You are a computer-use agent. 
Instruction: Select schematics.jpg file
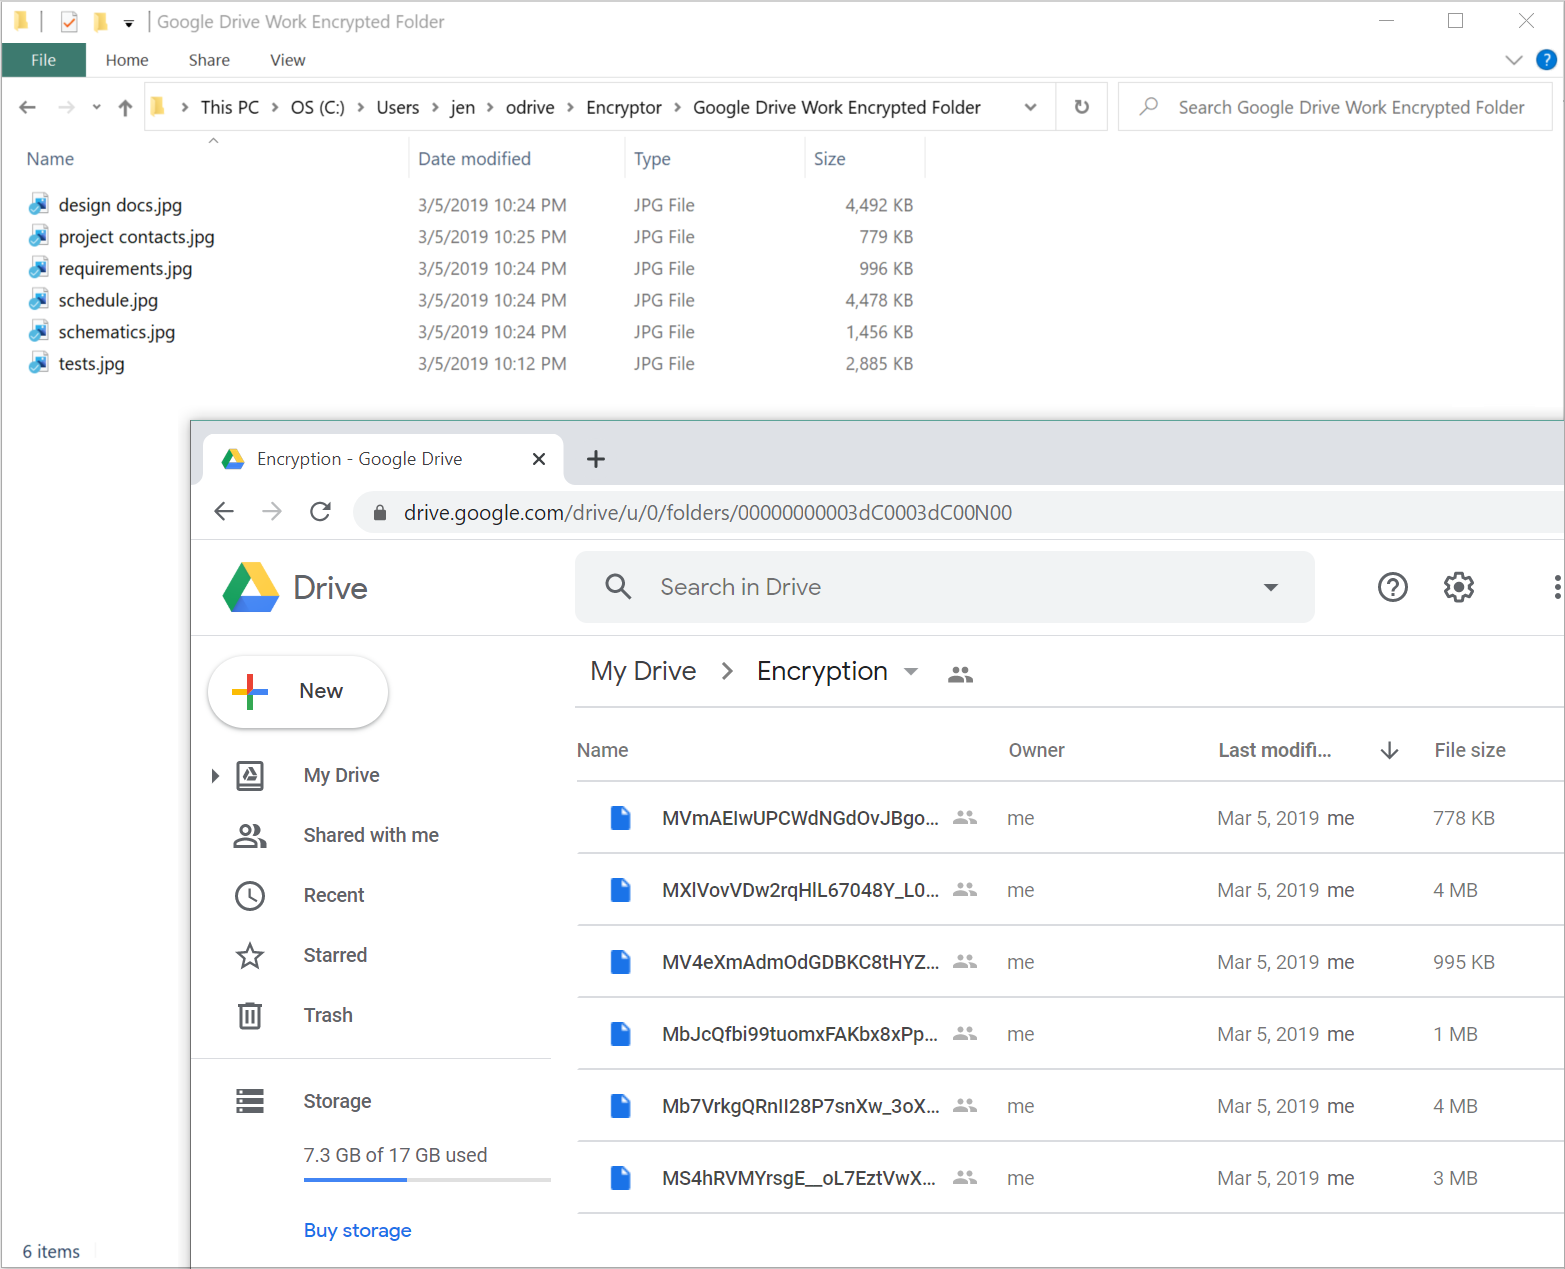[x=117, y=332]
